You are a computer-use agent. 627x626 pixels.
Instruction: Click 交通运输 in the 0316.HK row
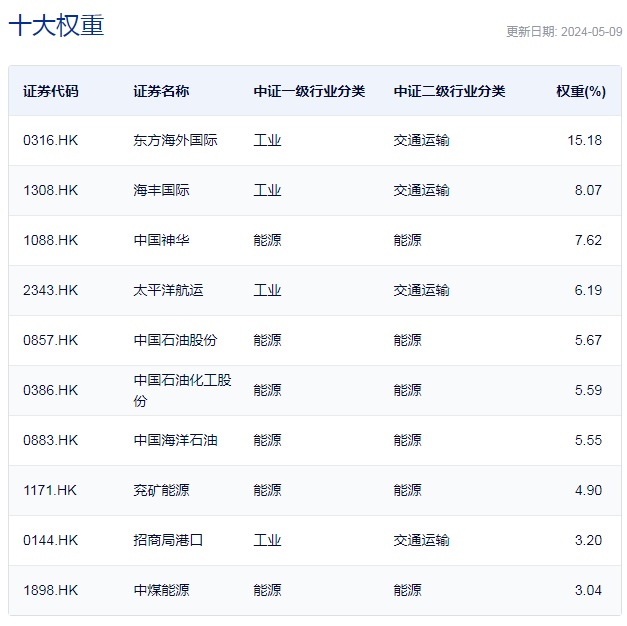click(x=421, y=140)
